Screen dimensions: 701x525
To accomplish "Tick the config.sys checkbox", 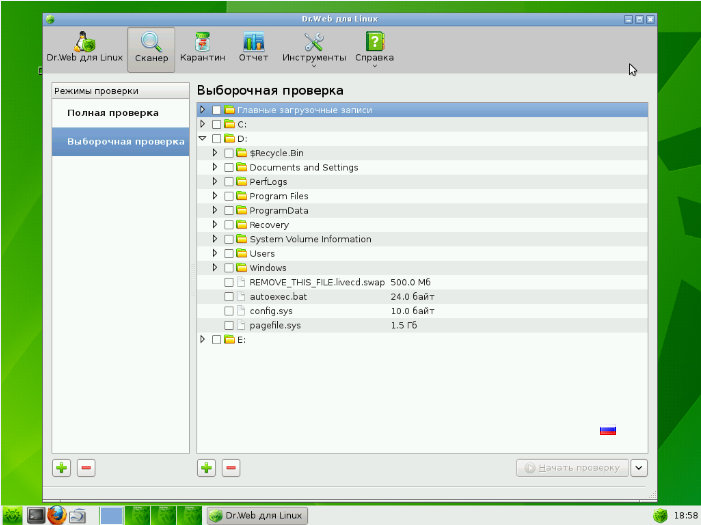I will coord(229,311).
